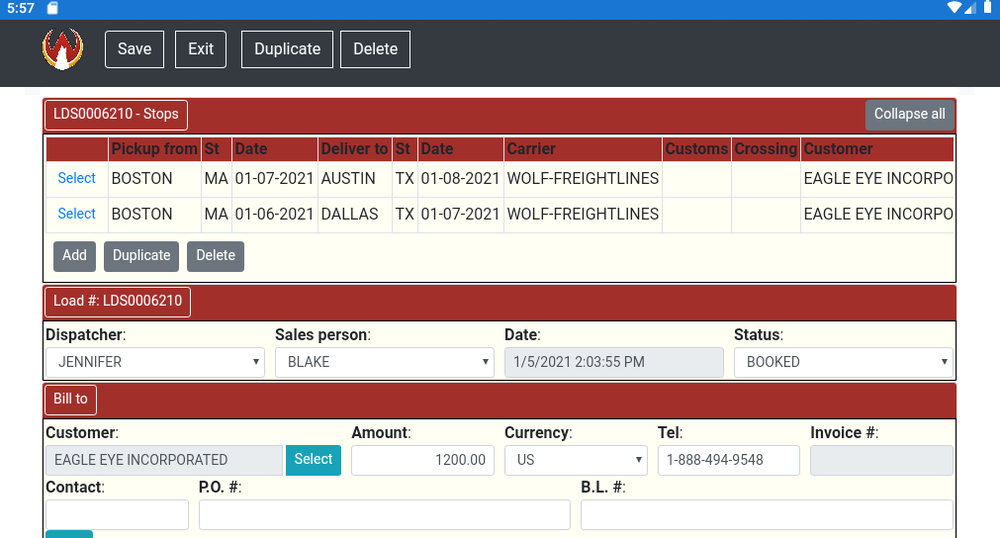Click the flame logo icon
This screenshot has height=538, width=1000.
click(62, 49)
